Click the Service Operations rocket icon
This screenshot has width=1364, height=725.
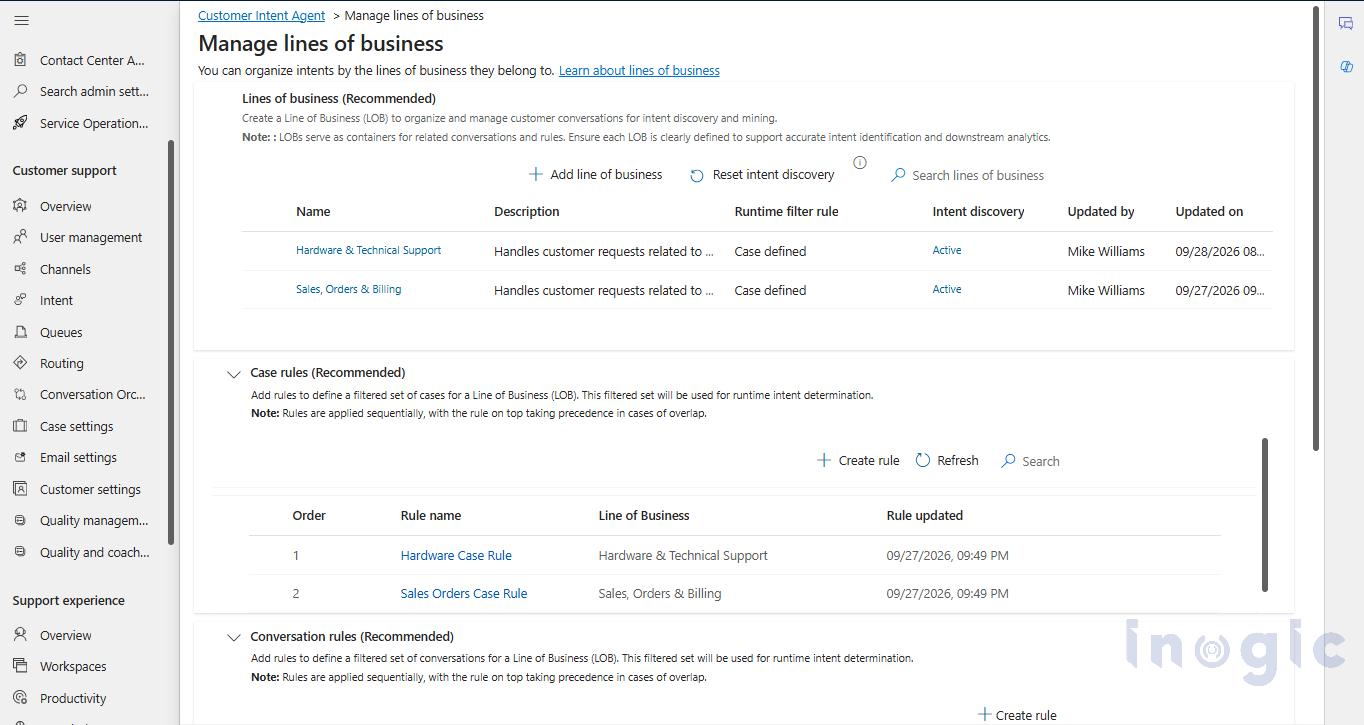tap(20, 123)
